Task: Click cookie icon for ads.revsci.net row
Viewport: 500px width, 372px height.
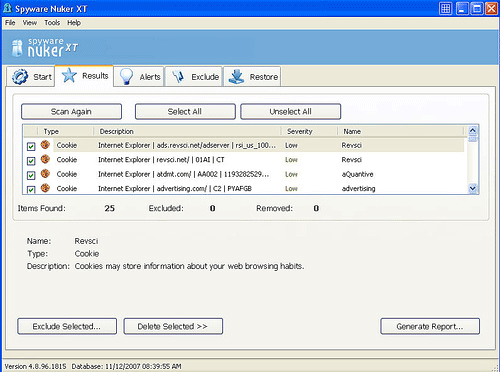Action: click(x=45, y=145)
